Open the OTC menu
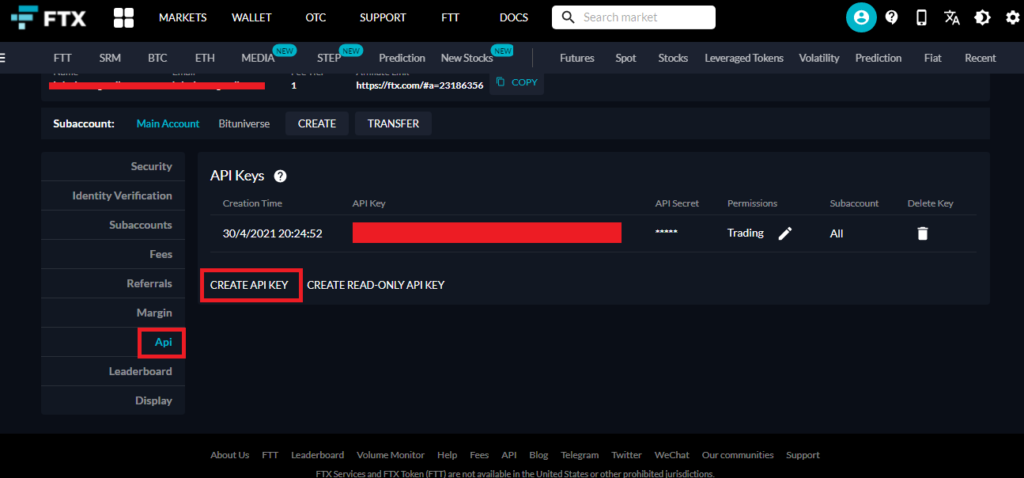 pos(315,18)
